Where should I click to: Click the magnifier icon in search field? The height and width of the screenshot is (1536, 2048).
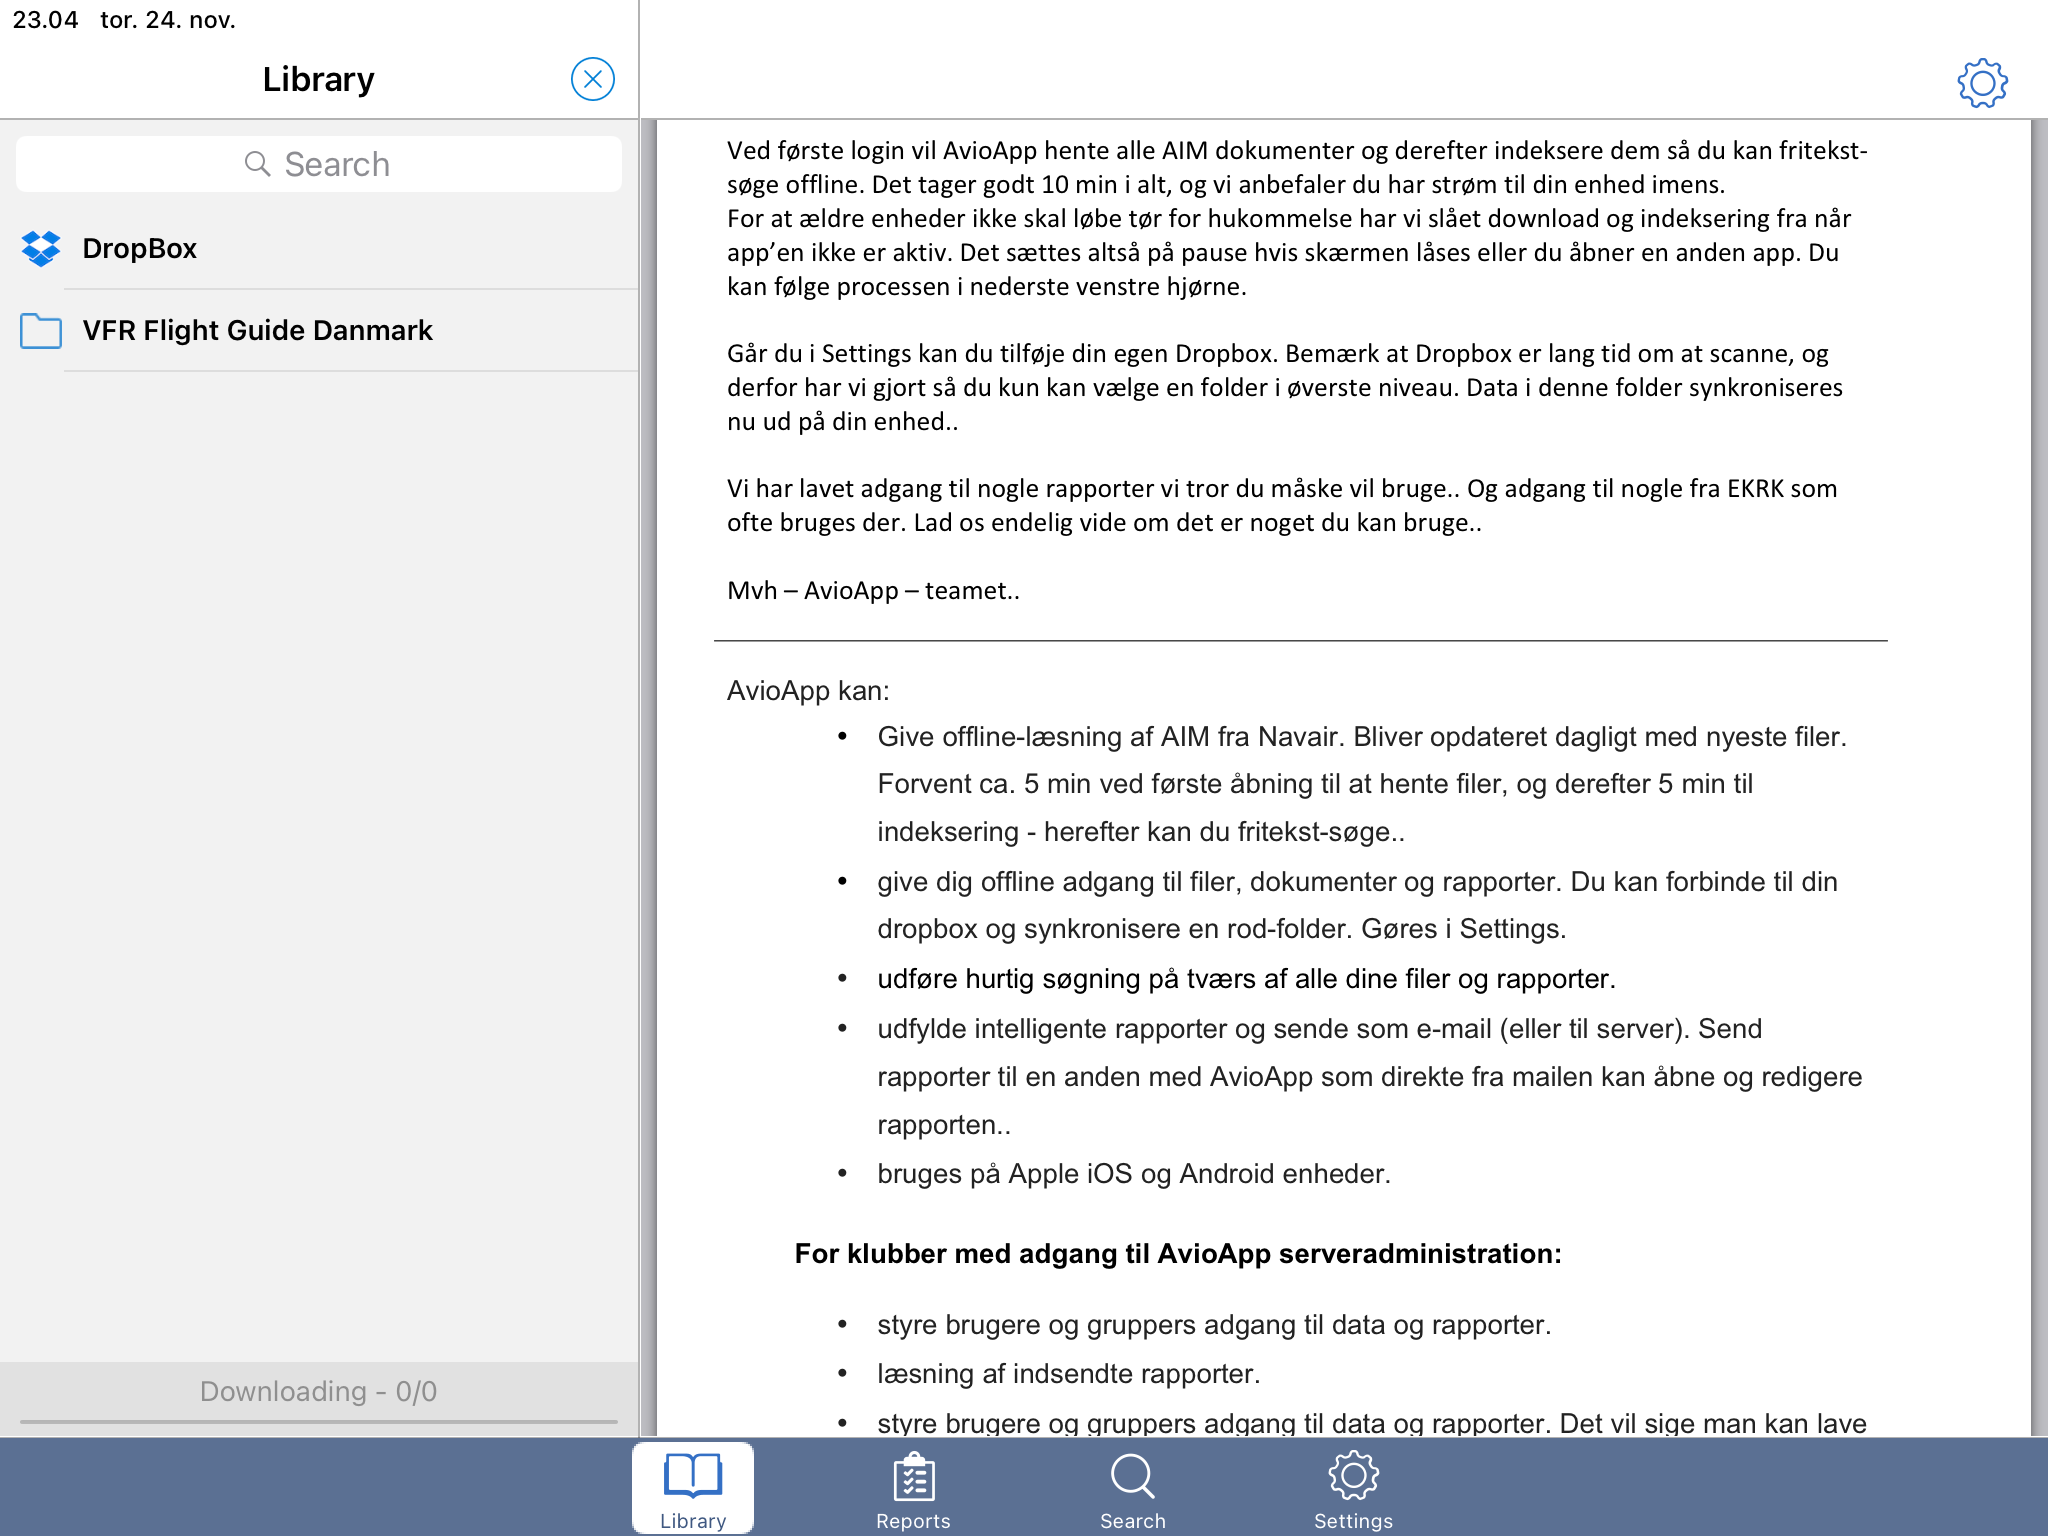pos(257,164)
